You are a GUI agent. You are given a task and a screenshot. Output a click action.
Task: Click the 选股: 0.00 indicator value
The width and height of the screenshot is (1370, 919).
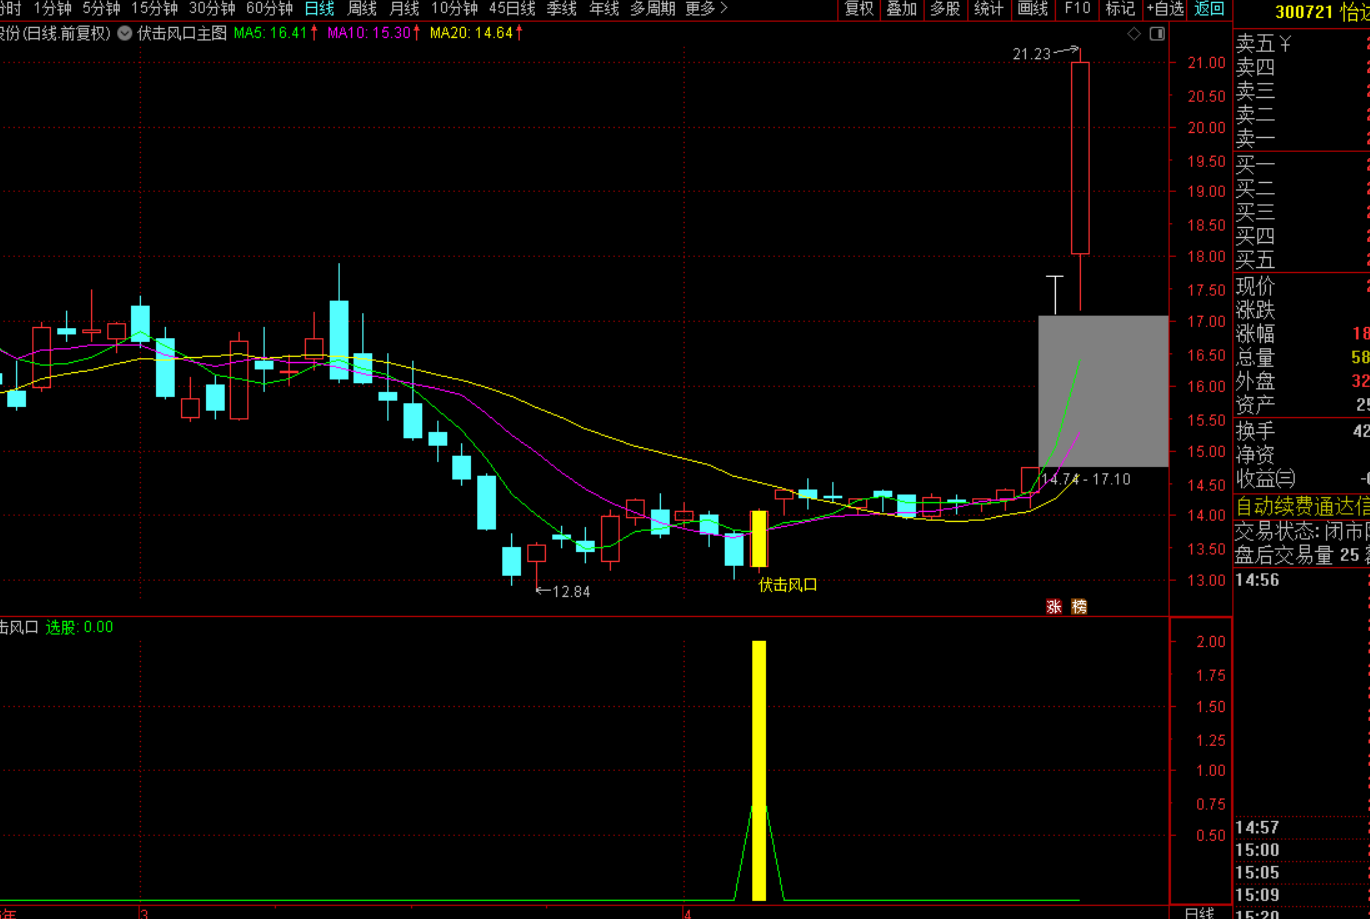80,627
